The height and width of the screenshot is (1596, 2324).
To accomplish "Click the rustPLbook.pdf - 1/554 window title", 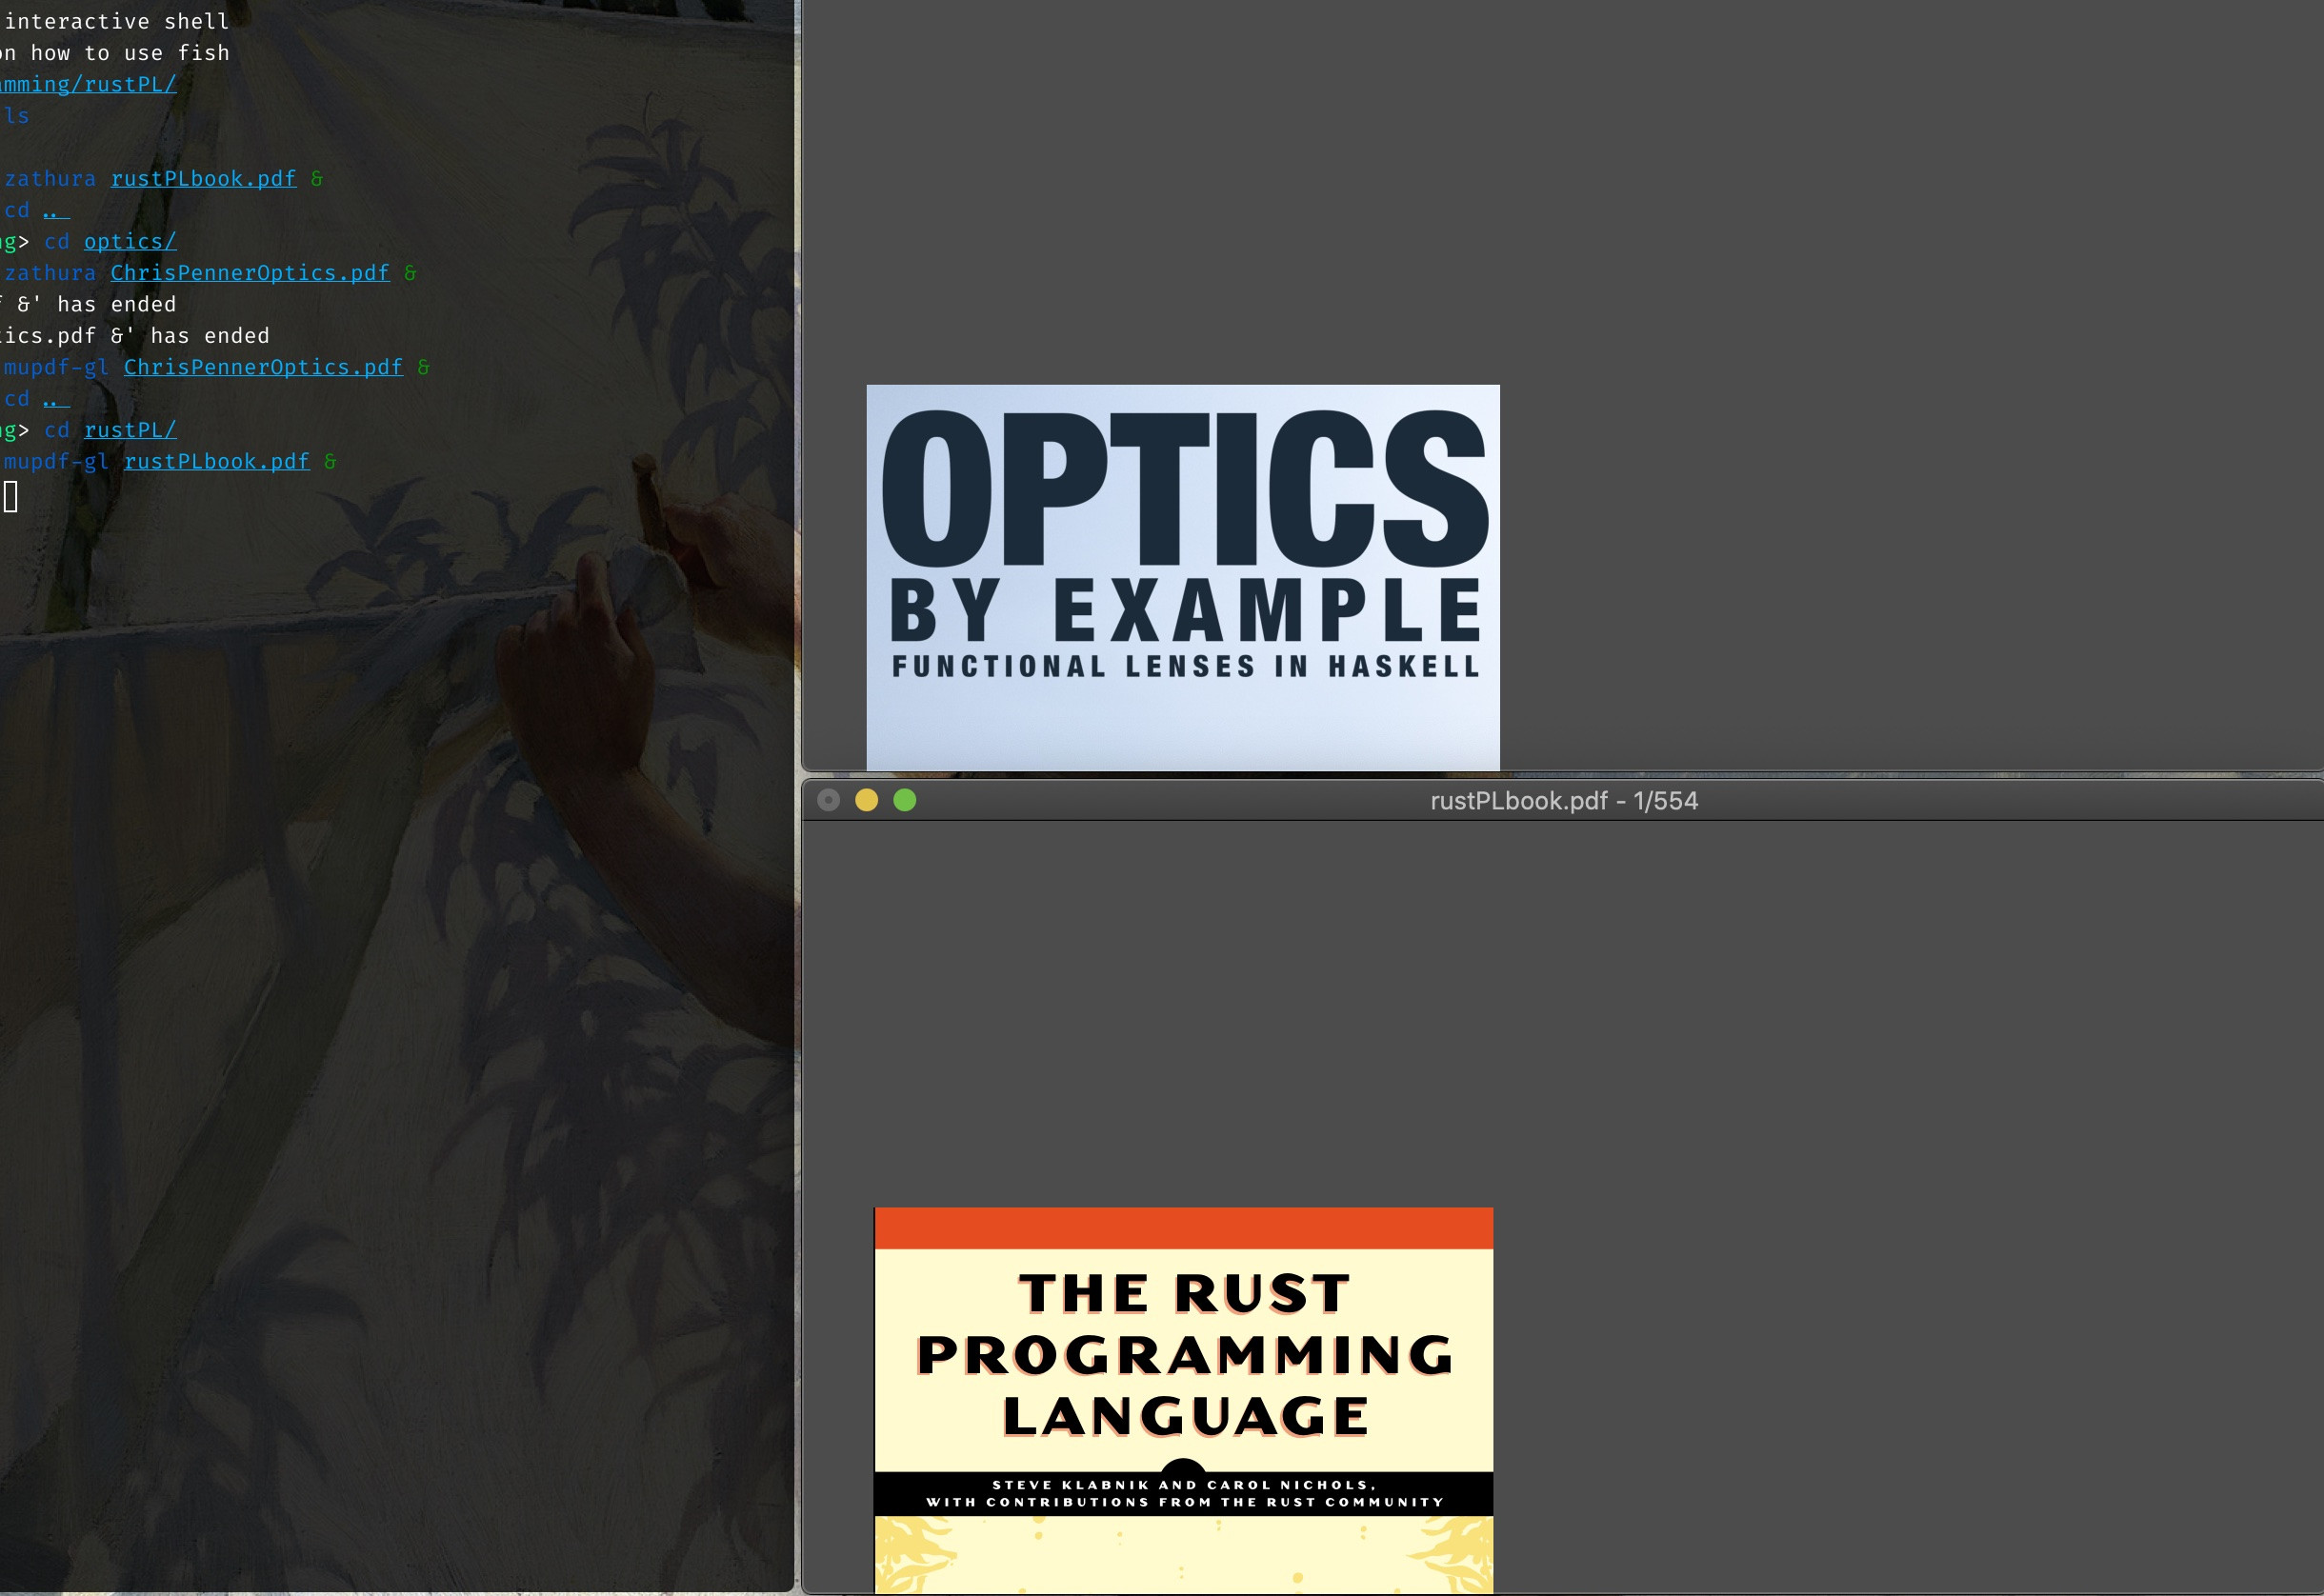I will click(x=1564, y=801).
